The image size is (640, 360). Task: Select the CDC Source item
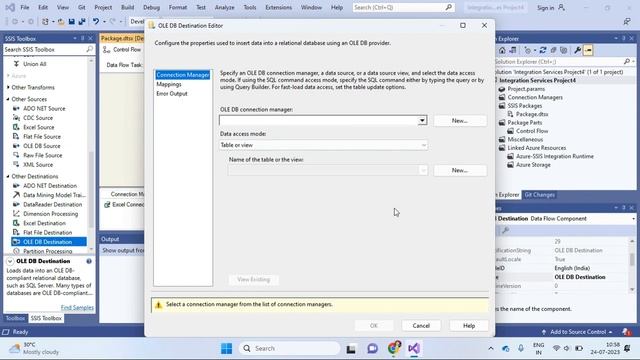38,118
